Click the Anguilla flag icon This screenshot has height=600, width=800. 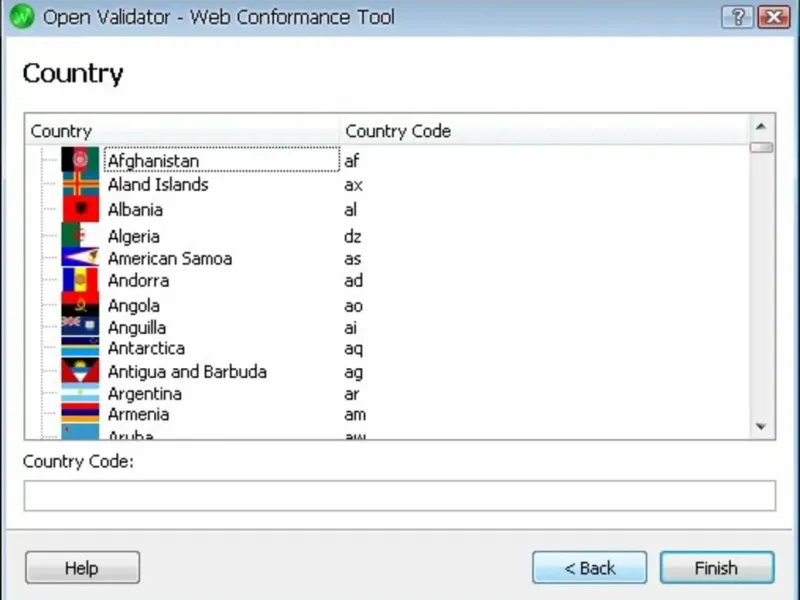(80, 326)
